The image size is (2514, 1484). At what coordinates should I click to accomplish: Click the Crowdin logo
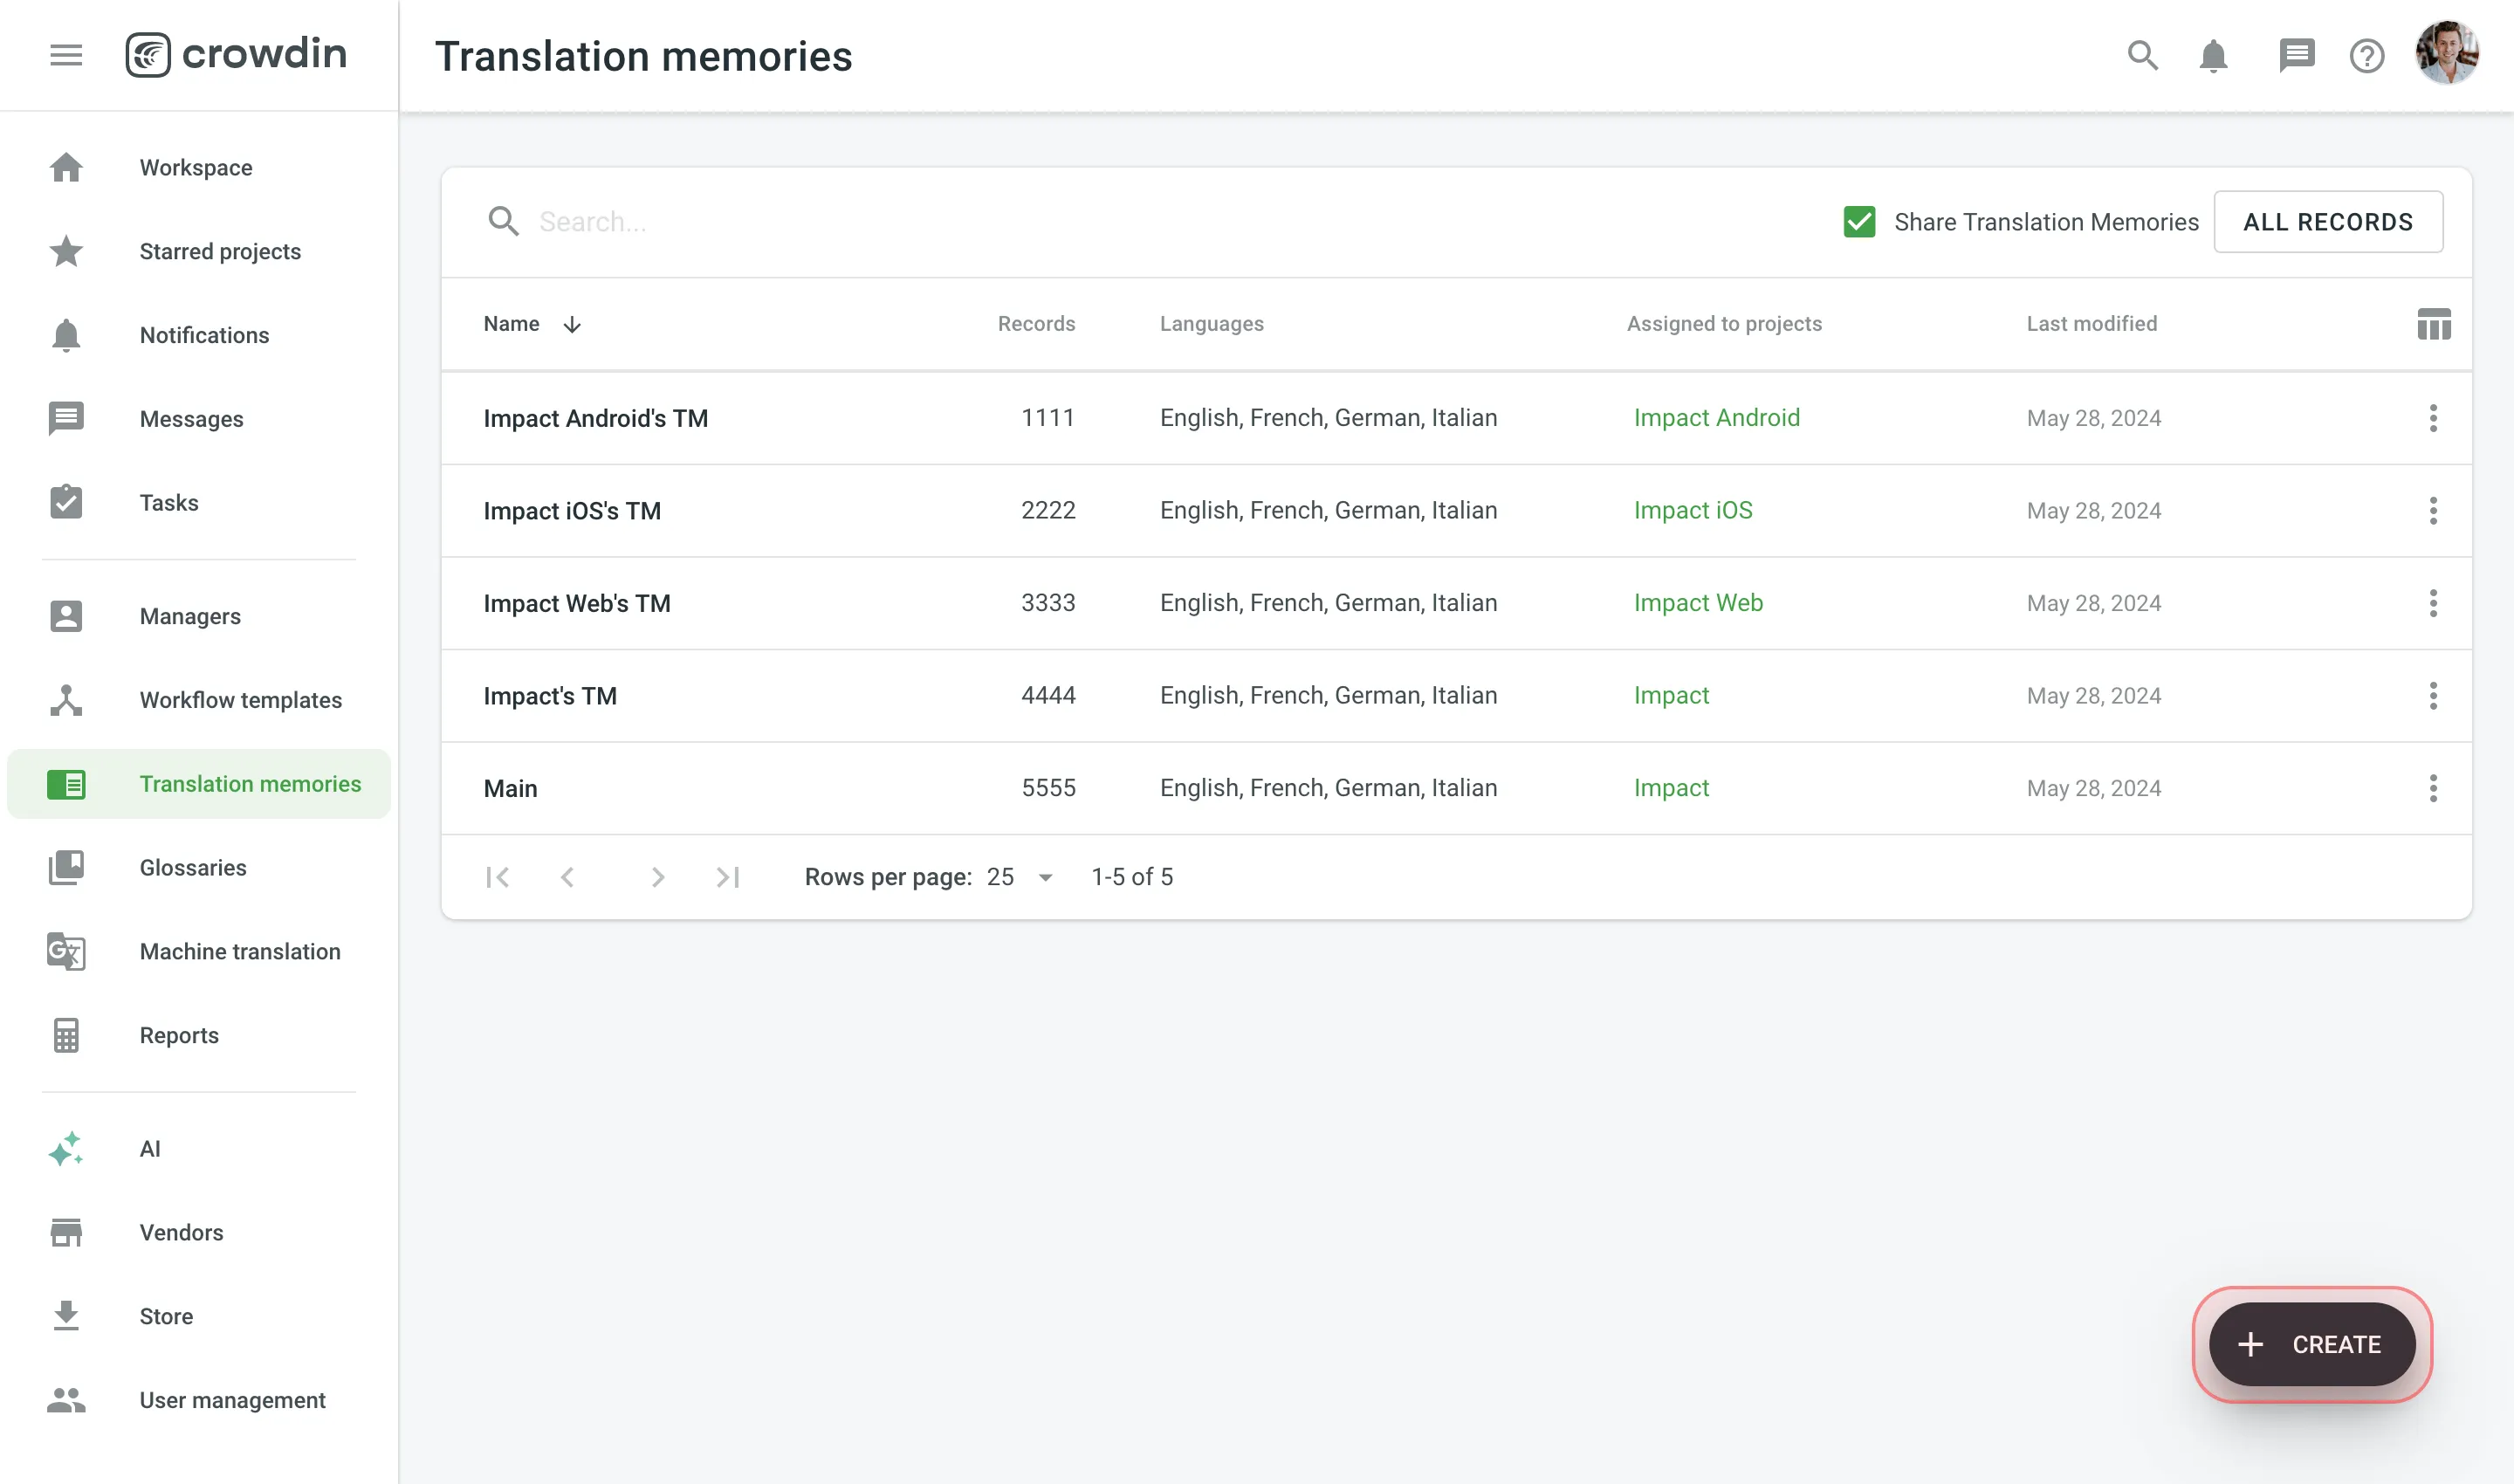point(236,54)
